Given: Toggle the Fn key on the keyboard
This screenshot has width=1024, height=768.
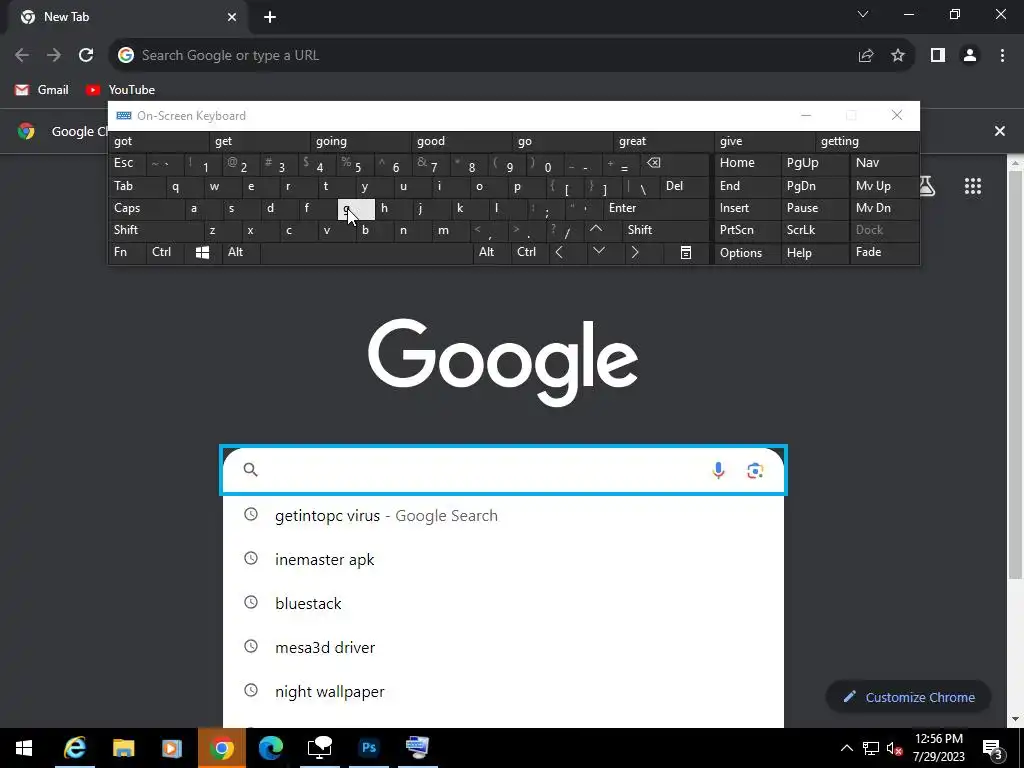Looking at the screenshot, I should click(127, 252).
